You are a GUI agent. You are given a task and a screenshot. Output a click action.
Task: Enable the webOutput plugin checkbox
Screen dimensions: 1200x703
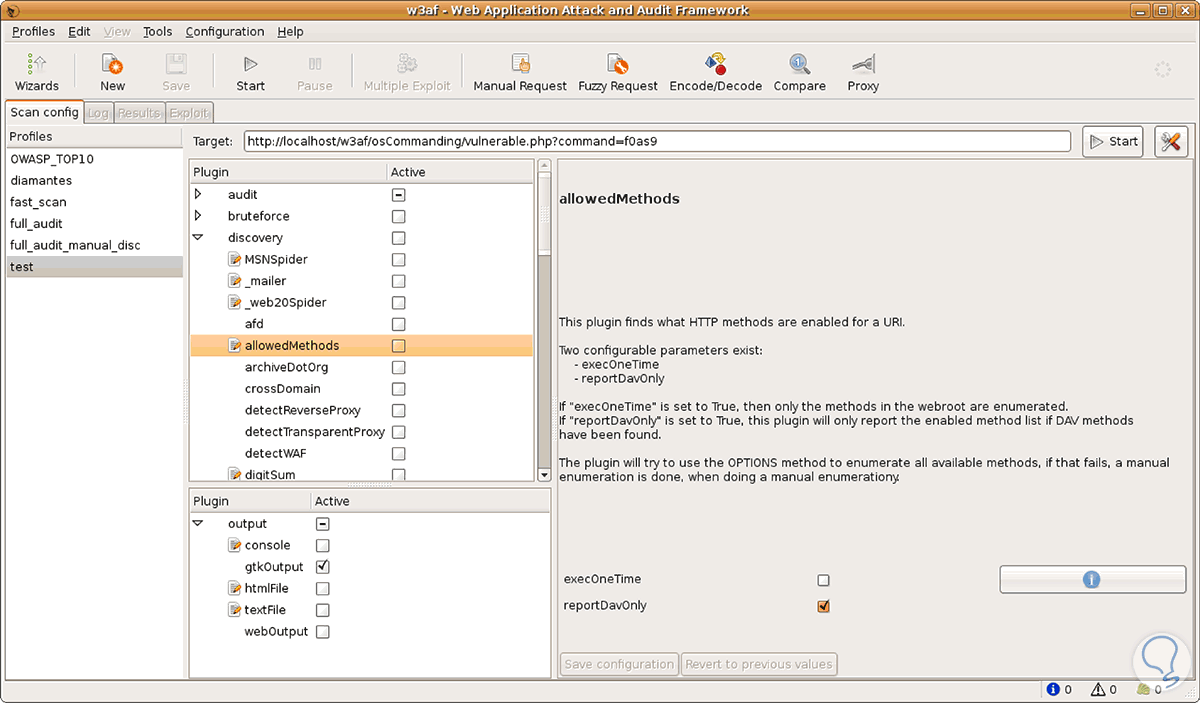(322, 632)
